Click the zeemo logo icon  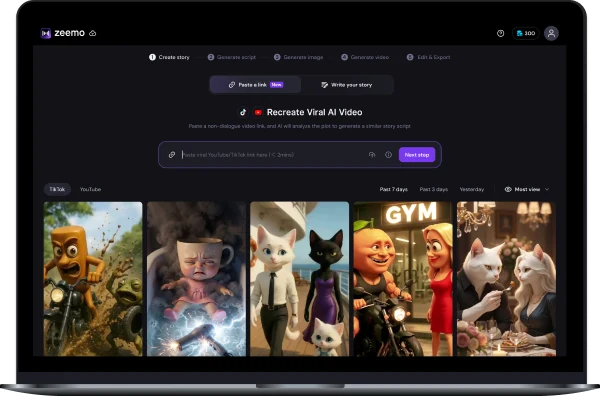tap(46, 33)
